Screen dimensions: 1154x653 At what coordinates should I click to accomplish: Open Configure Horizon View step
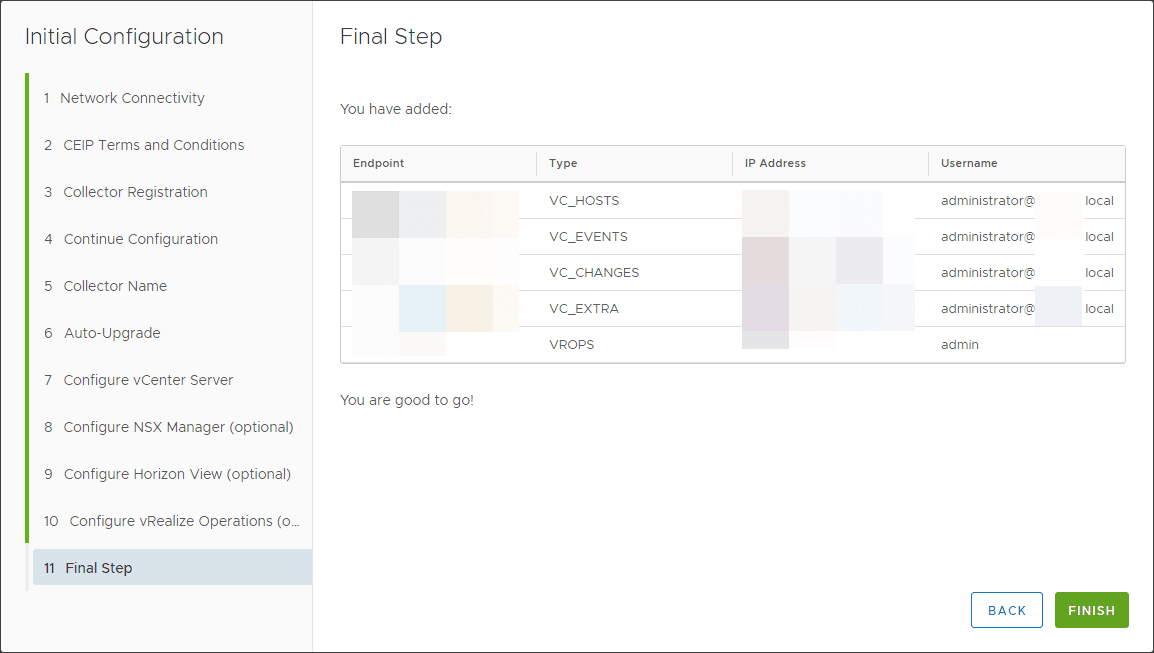pyautogui.click(x=177, y=474)
